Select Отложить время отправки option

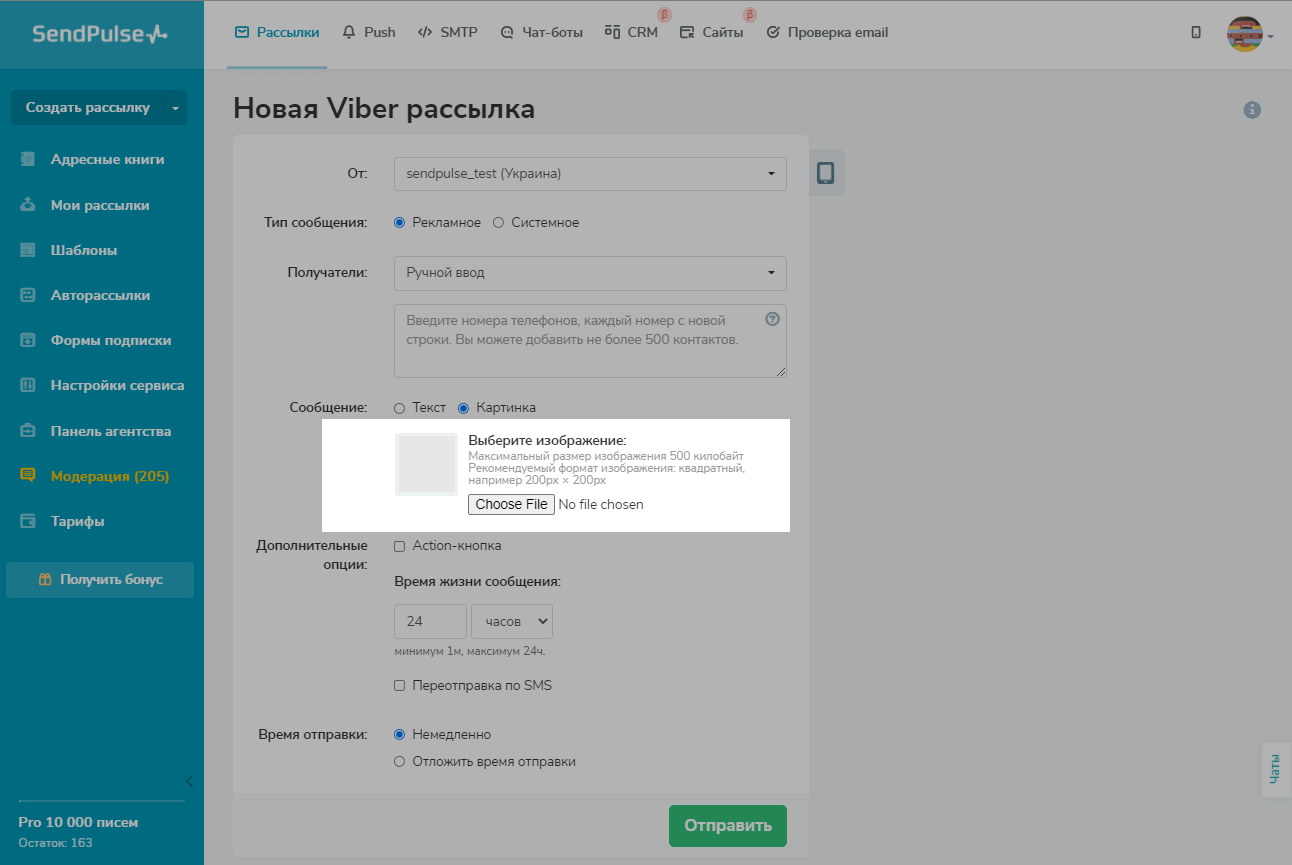(400, 762)
